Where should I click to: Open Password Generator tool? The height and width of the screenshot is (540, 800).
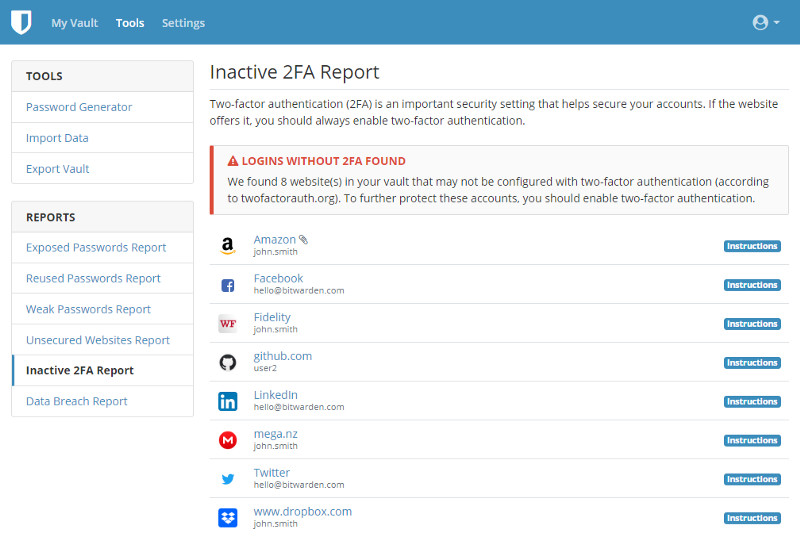(79, 107)
